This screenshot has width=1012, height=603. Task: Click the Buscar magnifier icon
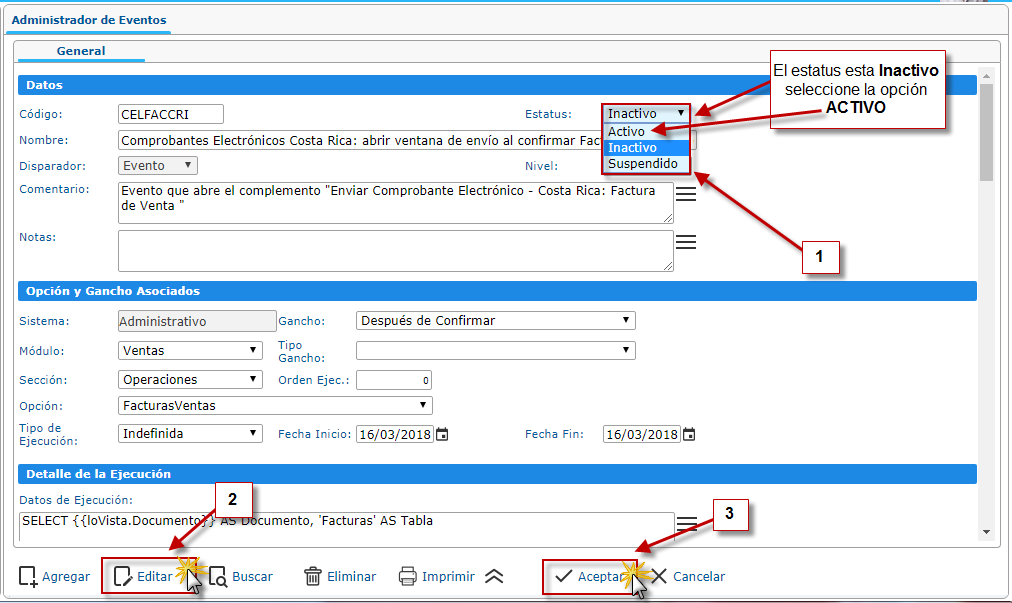[217, 576]
